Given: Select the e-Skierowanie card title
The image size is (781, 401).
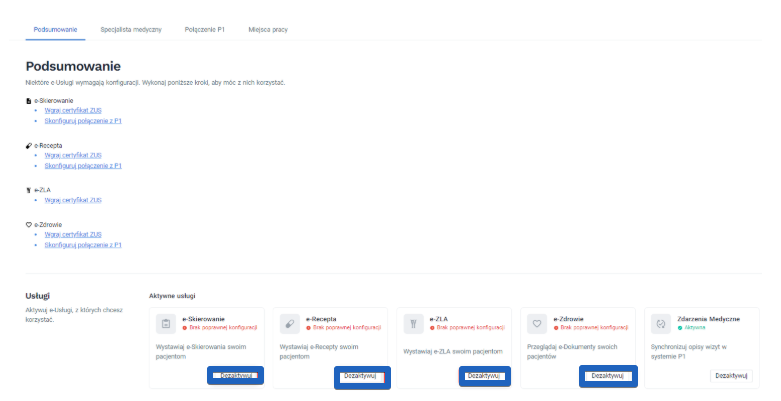Looking at the screenshot, I should click(203, 319).
